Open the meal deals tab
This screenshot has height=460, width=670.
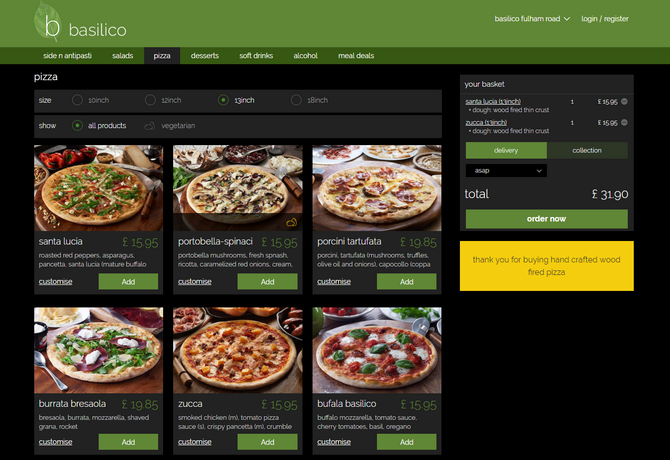point(356,56)
